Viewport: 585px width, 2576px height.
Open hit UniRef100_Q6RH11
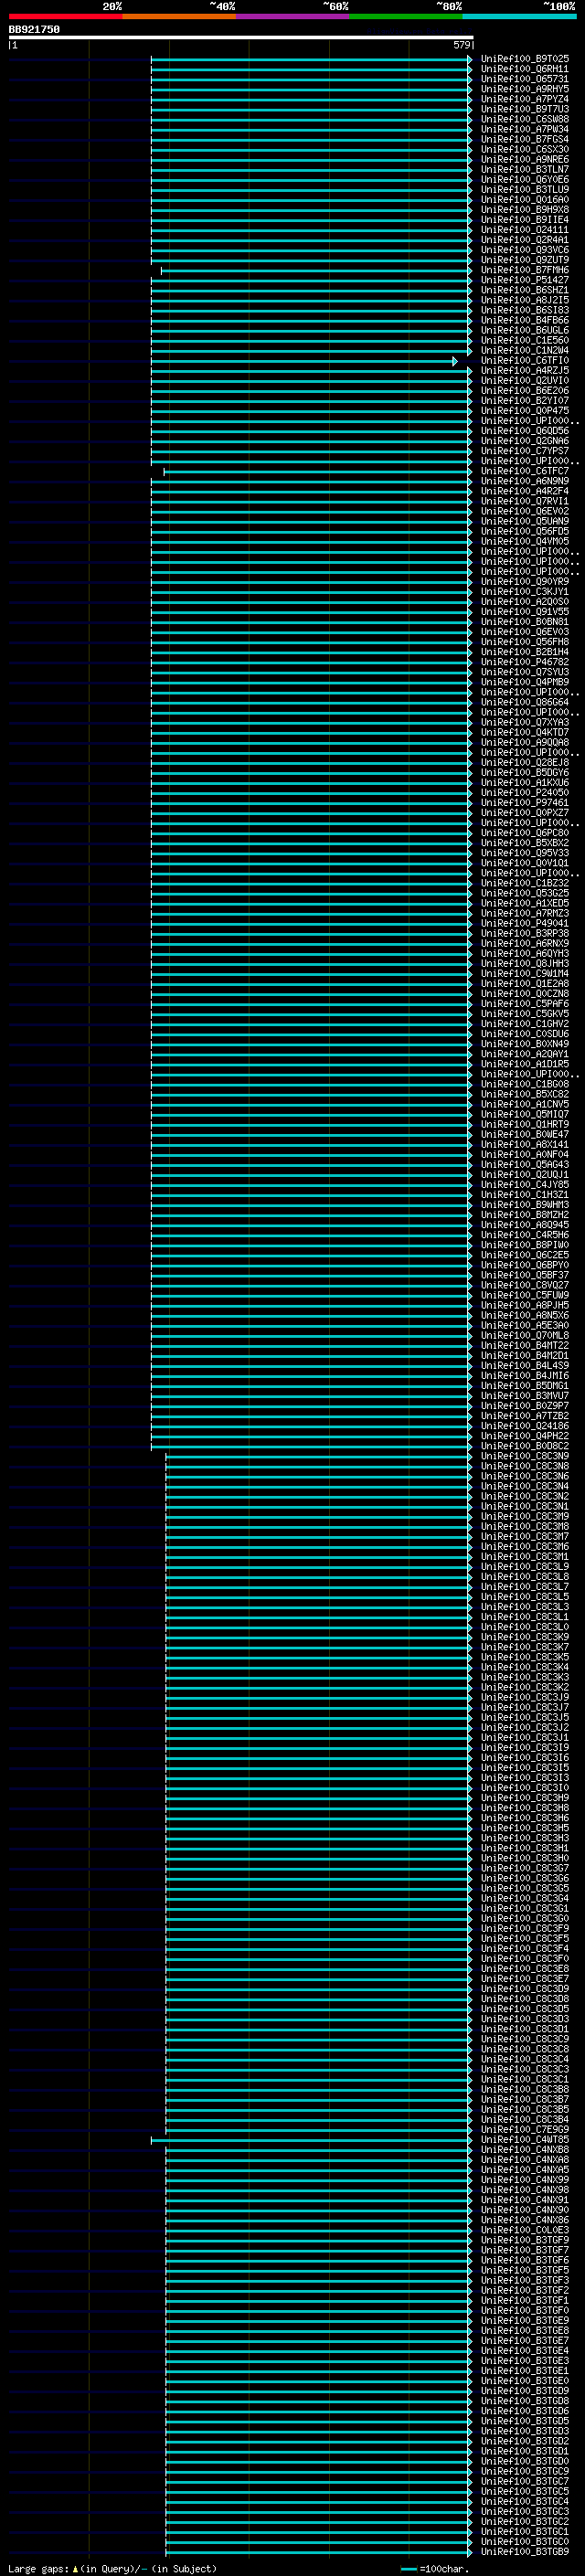(x=525, y=70)
